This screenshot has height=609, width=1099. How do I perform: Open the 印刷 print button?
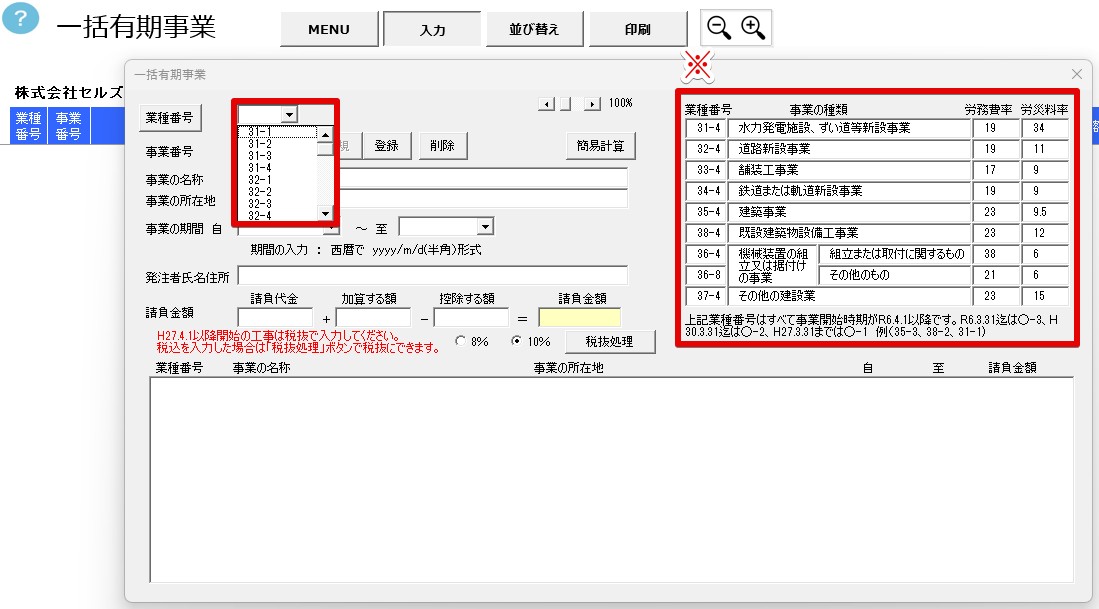pyautogui.click(x=637, y=29)
